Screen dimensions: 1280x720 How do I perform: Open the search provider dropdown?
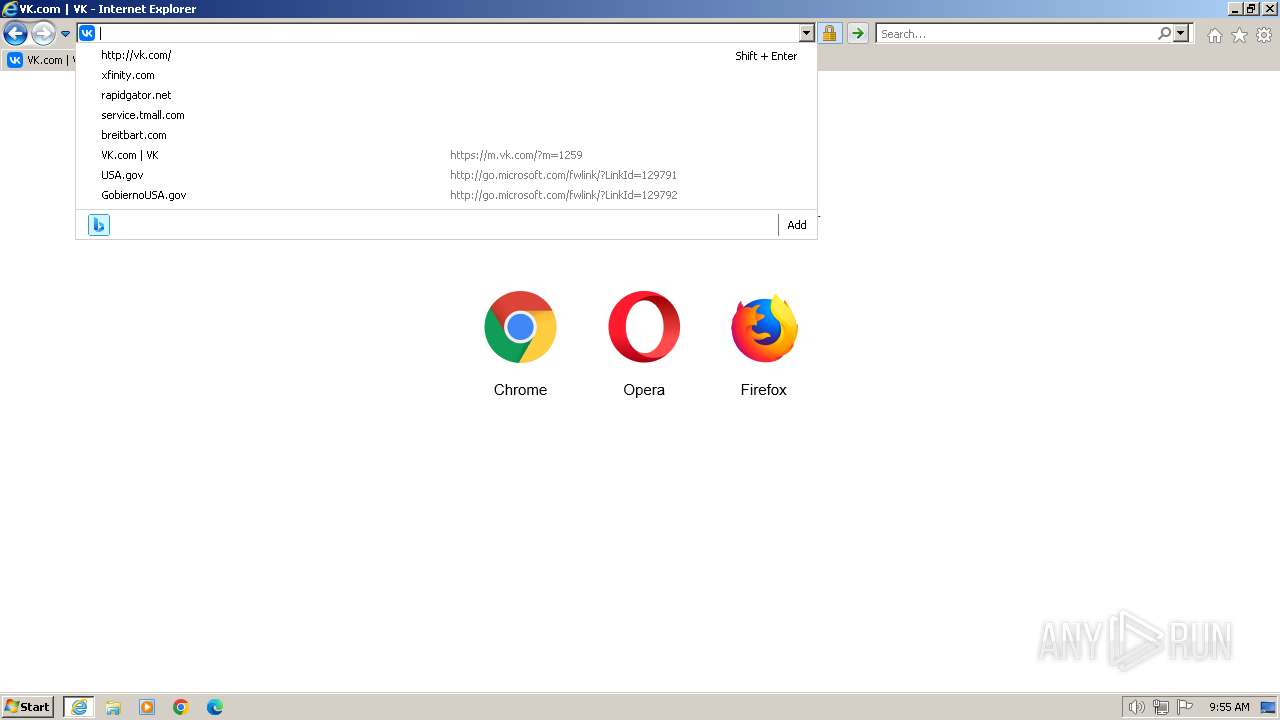click(x=1181, y=33)
